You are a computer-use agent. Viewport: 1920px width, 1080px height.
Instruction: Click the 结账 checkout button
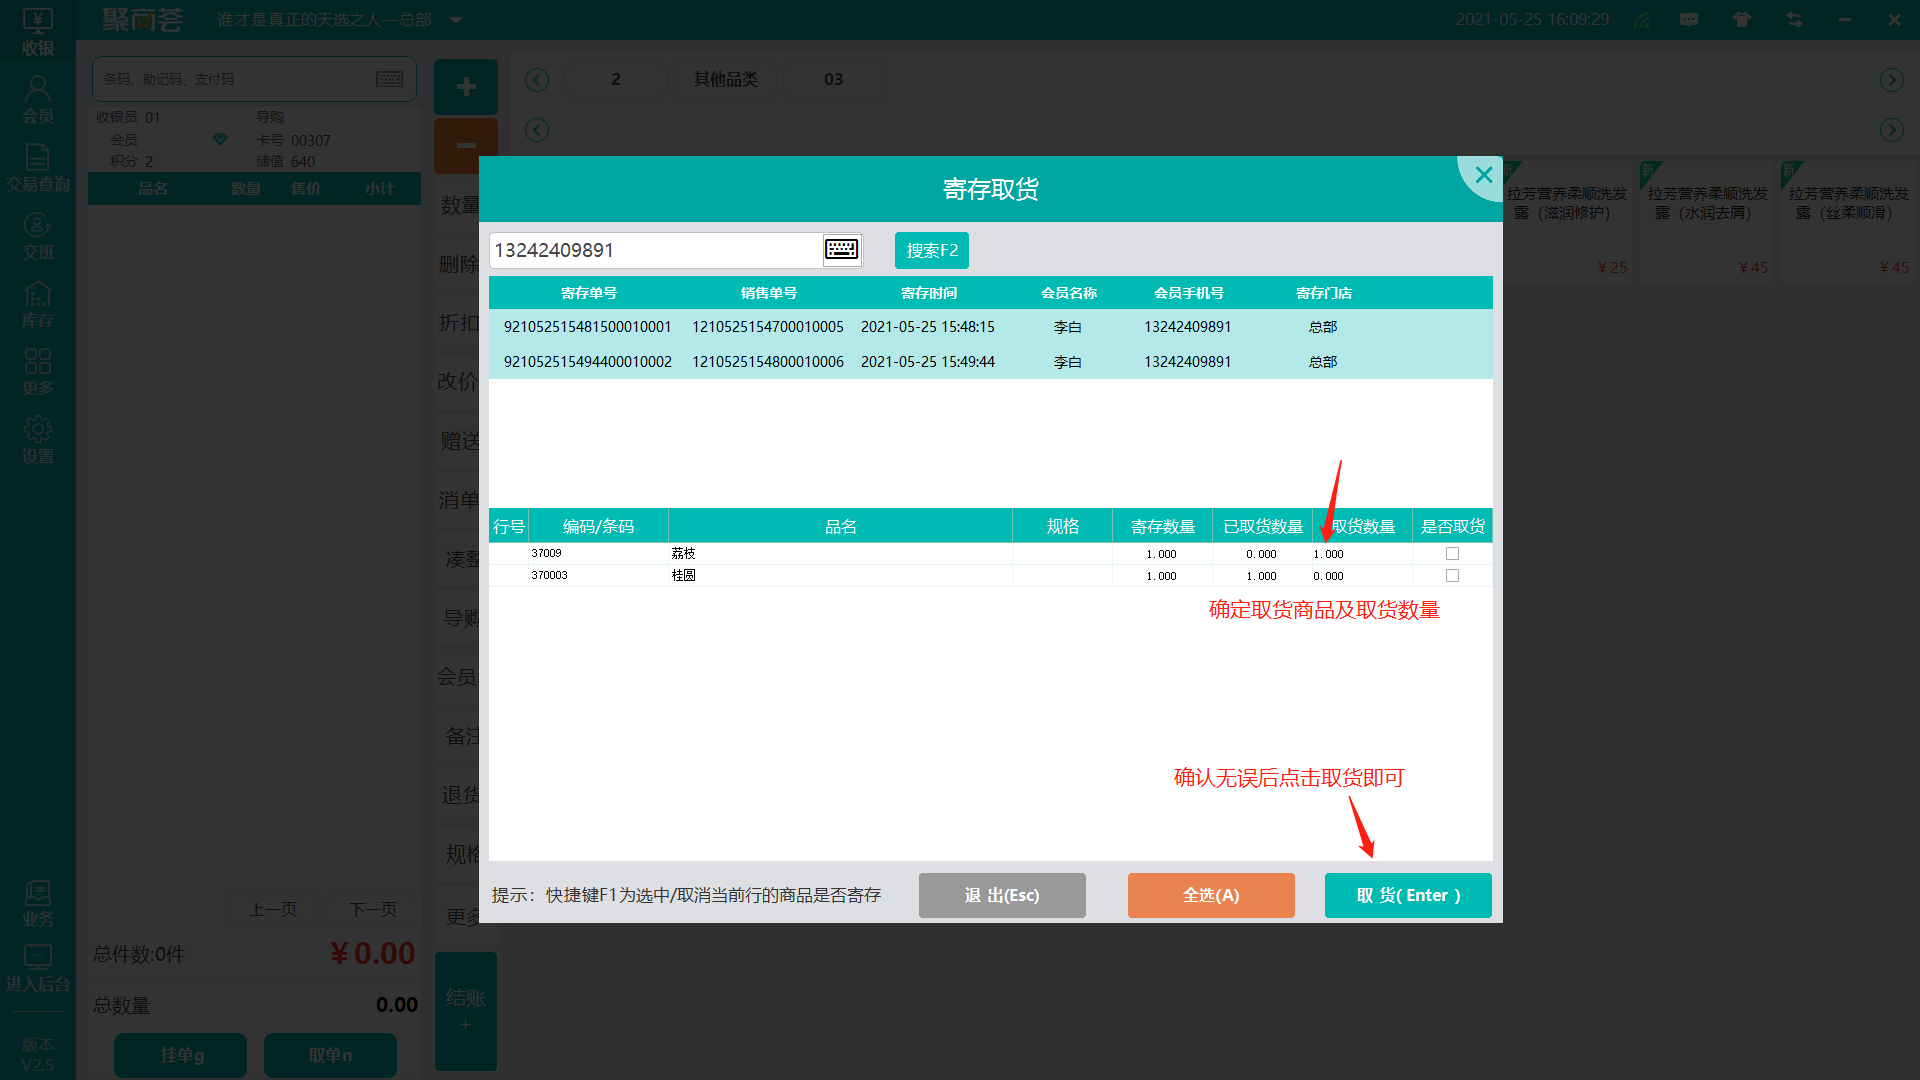coord(466,1010)
